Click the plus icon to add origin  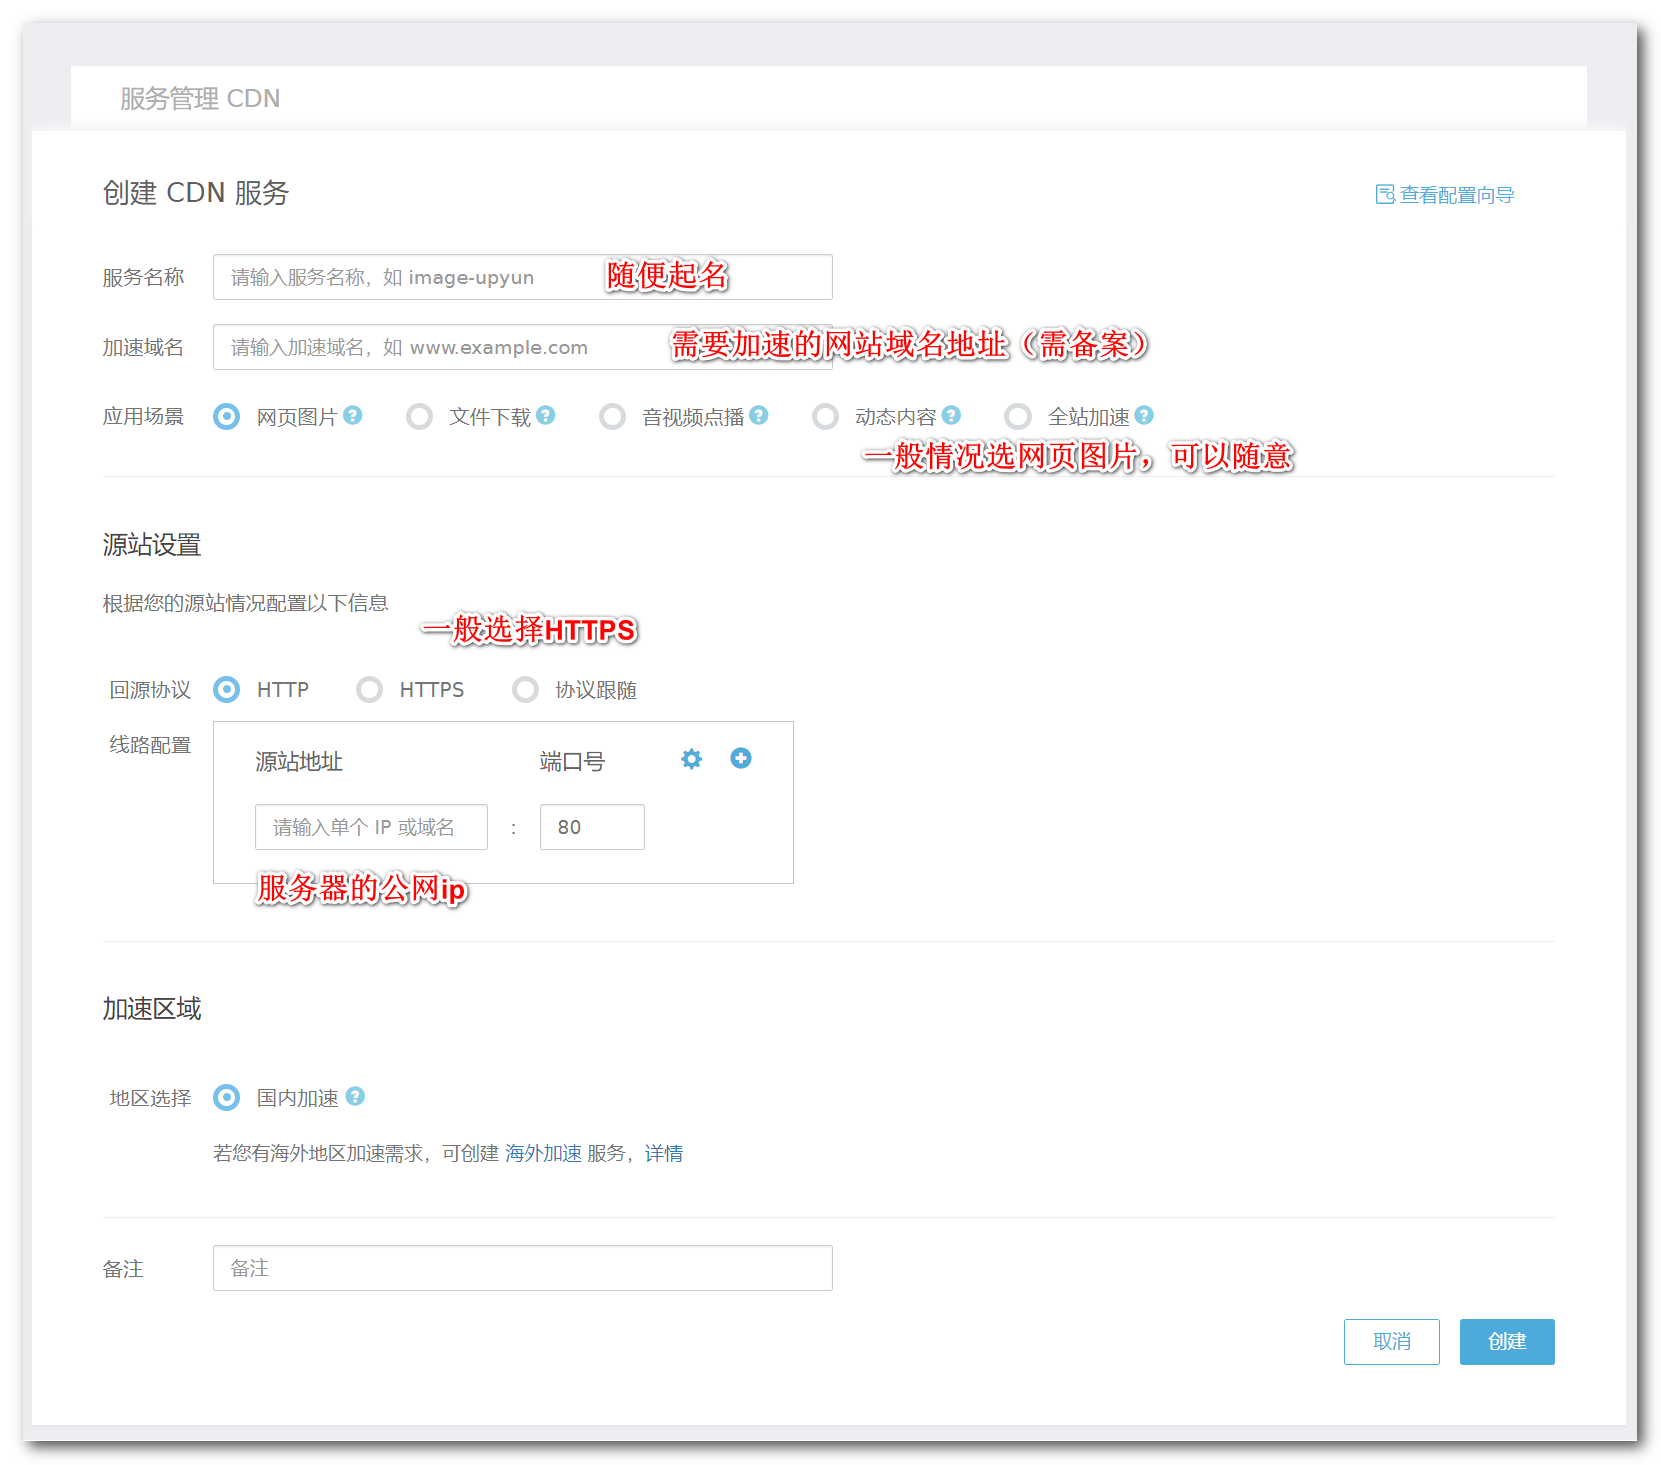[x=740, y=758]
